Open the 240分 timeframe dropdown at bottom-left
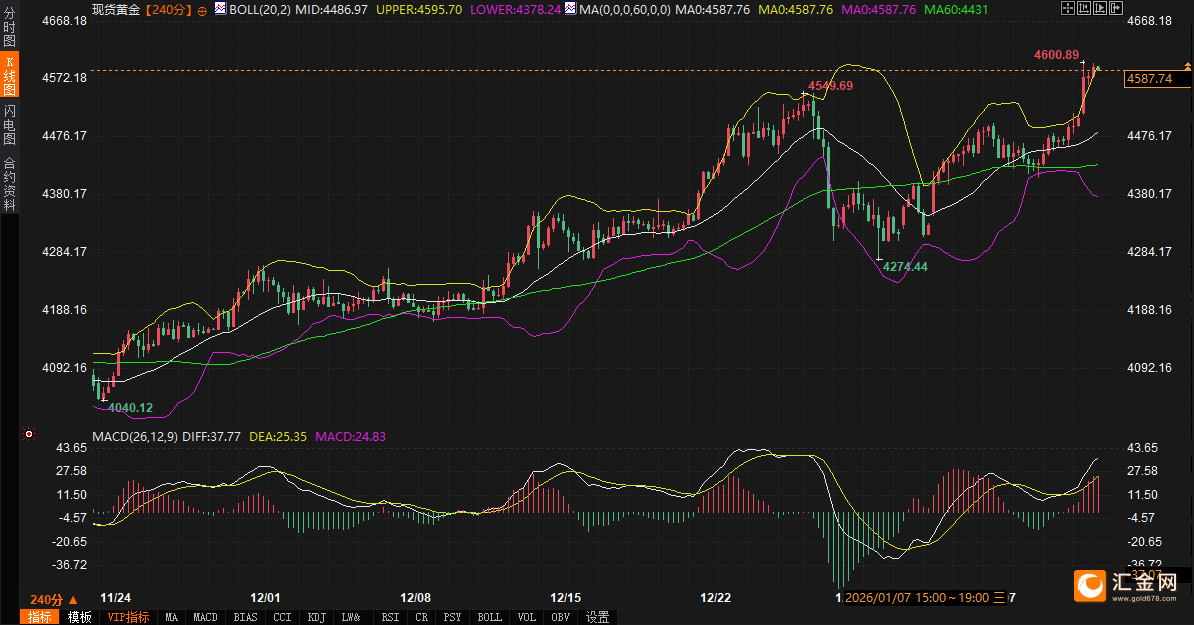1194x625 pixels. pos(54,599)
